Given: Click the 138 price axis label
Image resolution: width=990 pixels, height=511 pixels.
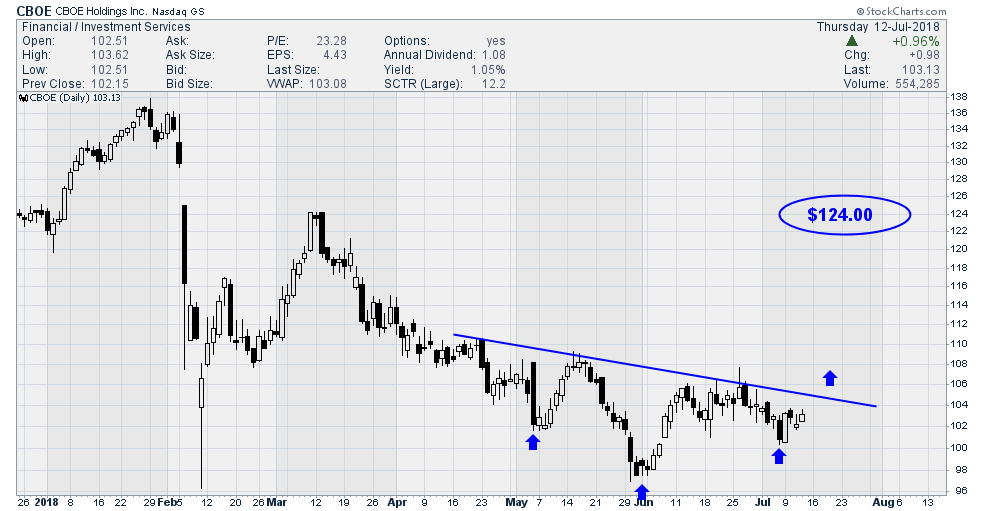Looking at the screenshot, I should [960, 97].
